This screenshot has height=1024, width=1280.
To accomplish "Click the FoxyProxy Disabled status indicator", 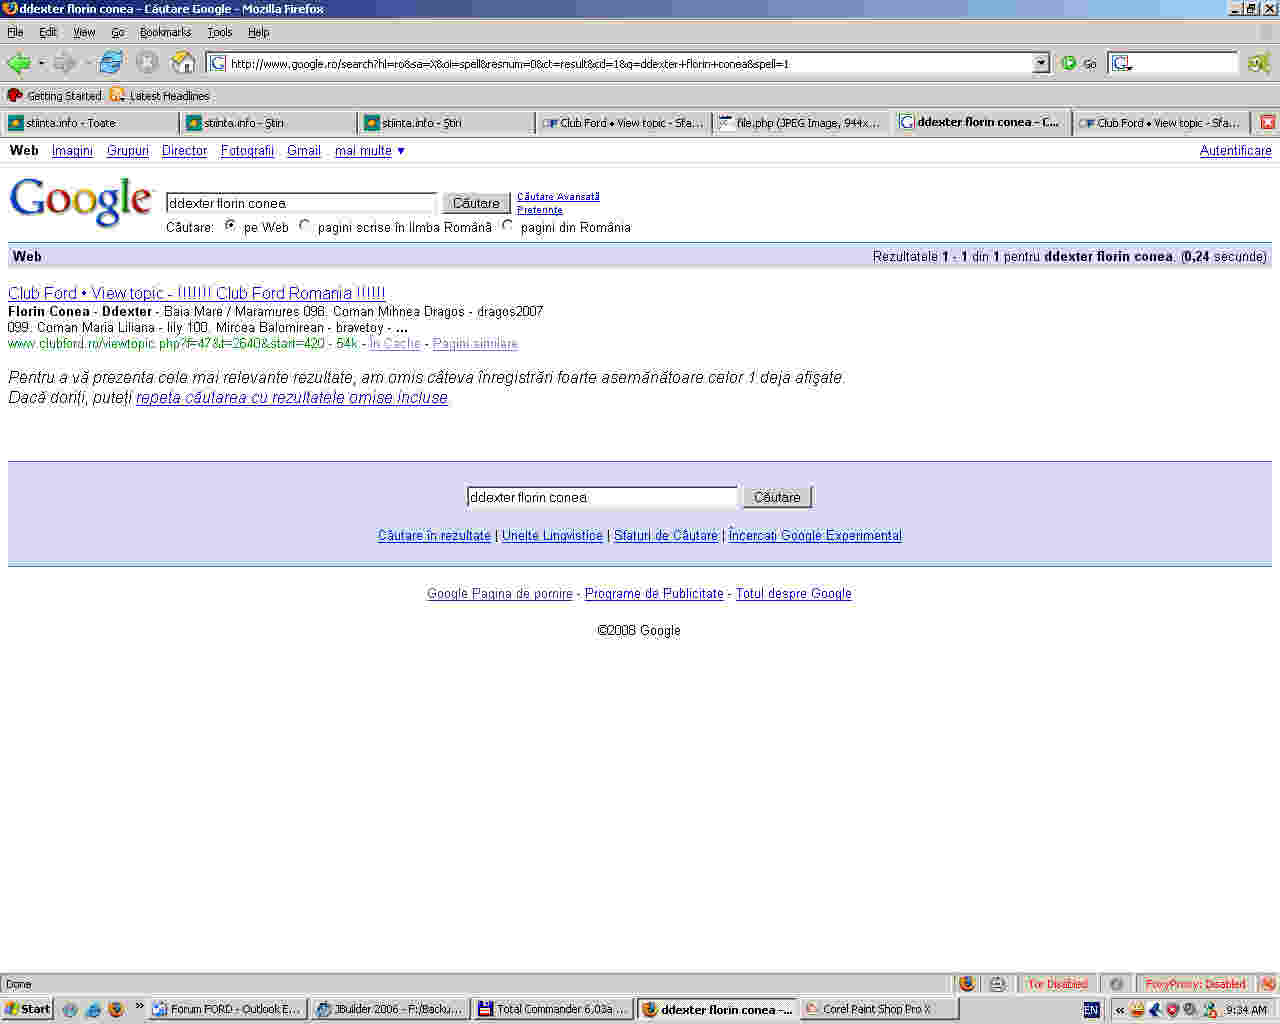I will point(1195,984).
